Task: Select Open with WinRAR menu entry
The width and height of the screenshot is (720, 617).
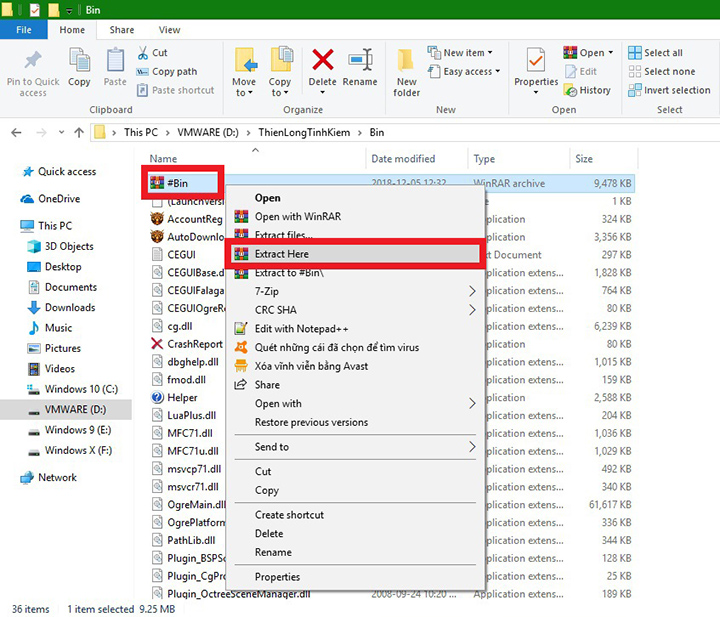Action: click(x=296, y=216)
